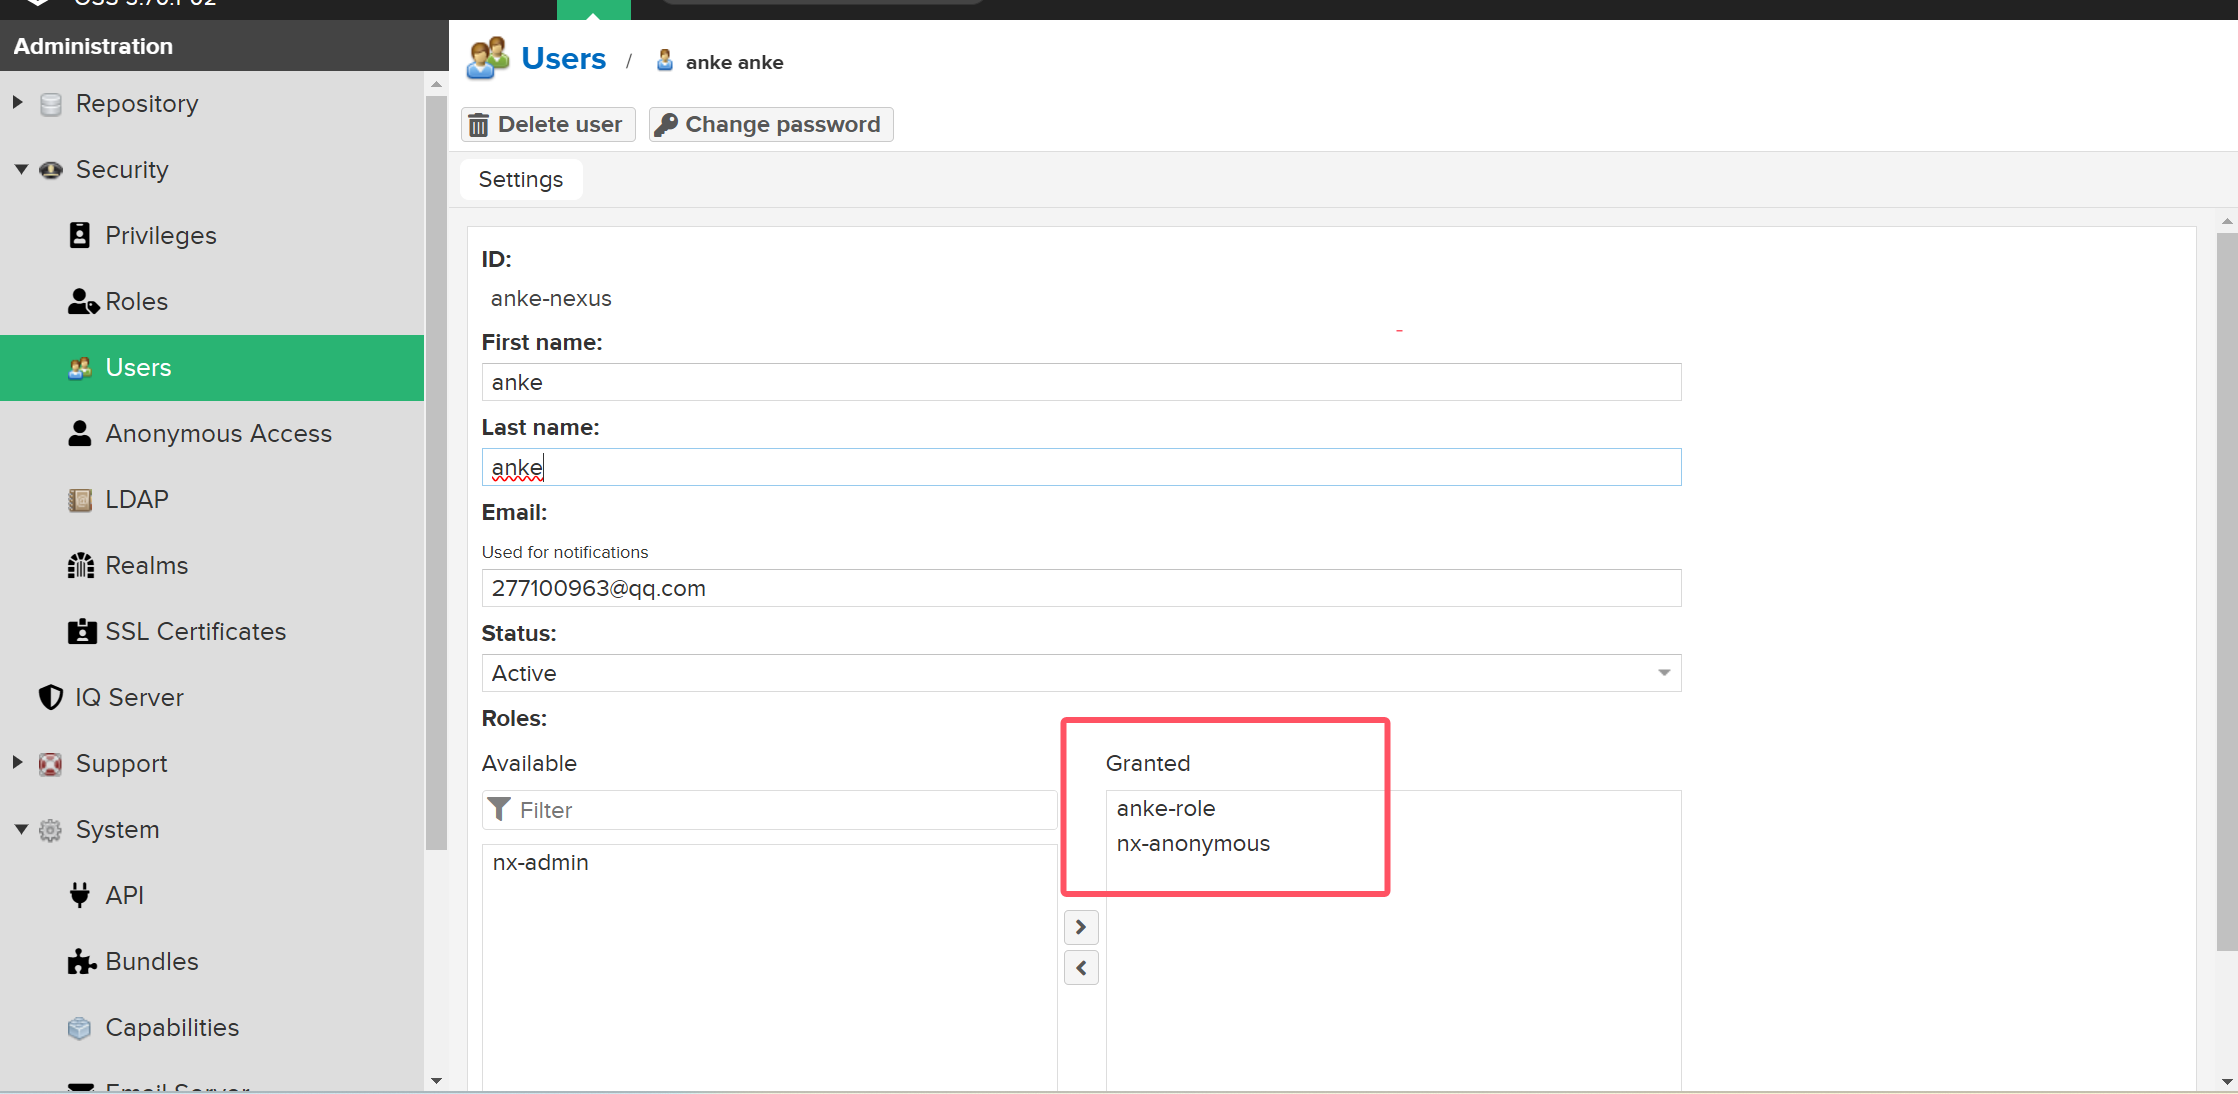Click the API plug icon

[x=80, y=895]
